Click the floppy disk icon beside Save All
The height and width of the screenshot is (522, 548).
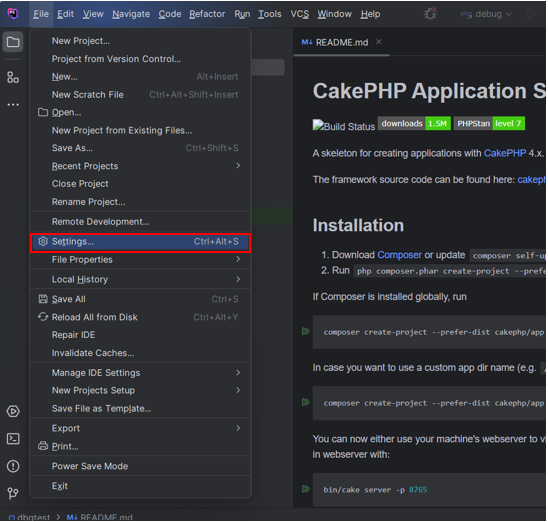click(43, 299)
